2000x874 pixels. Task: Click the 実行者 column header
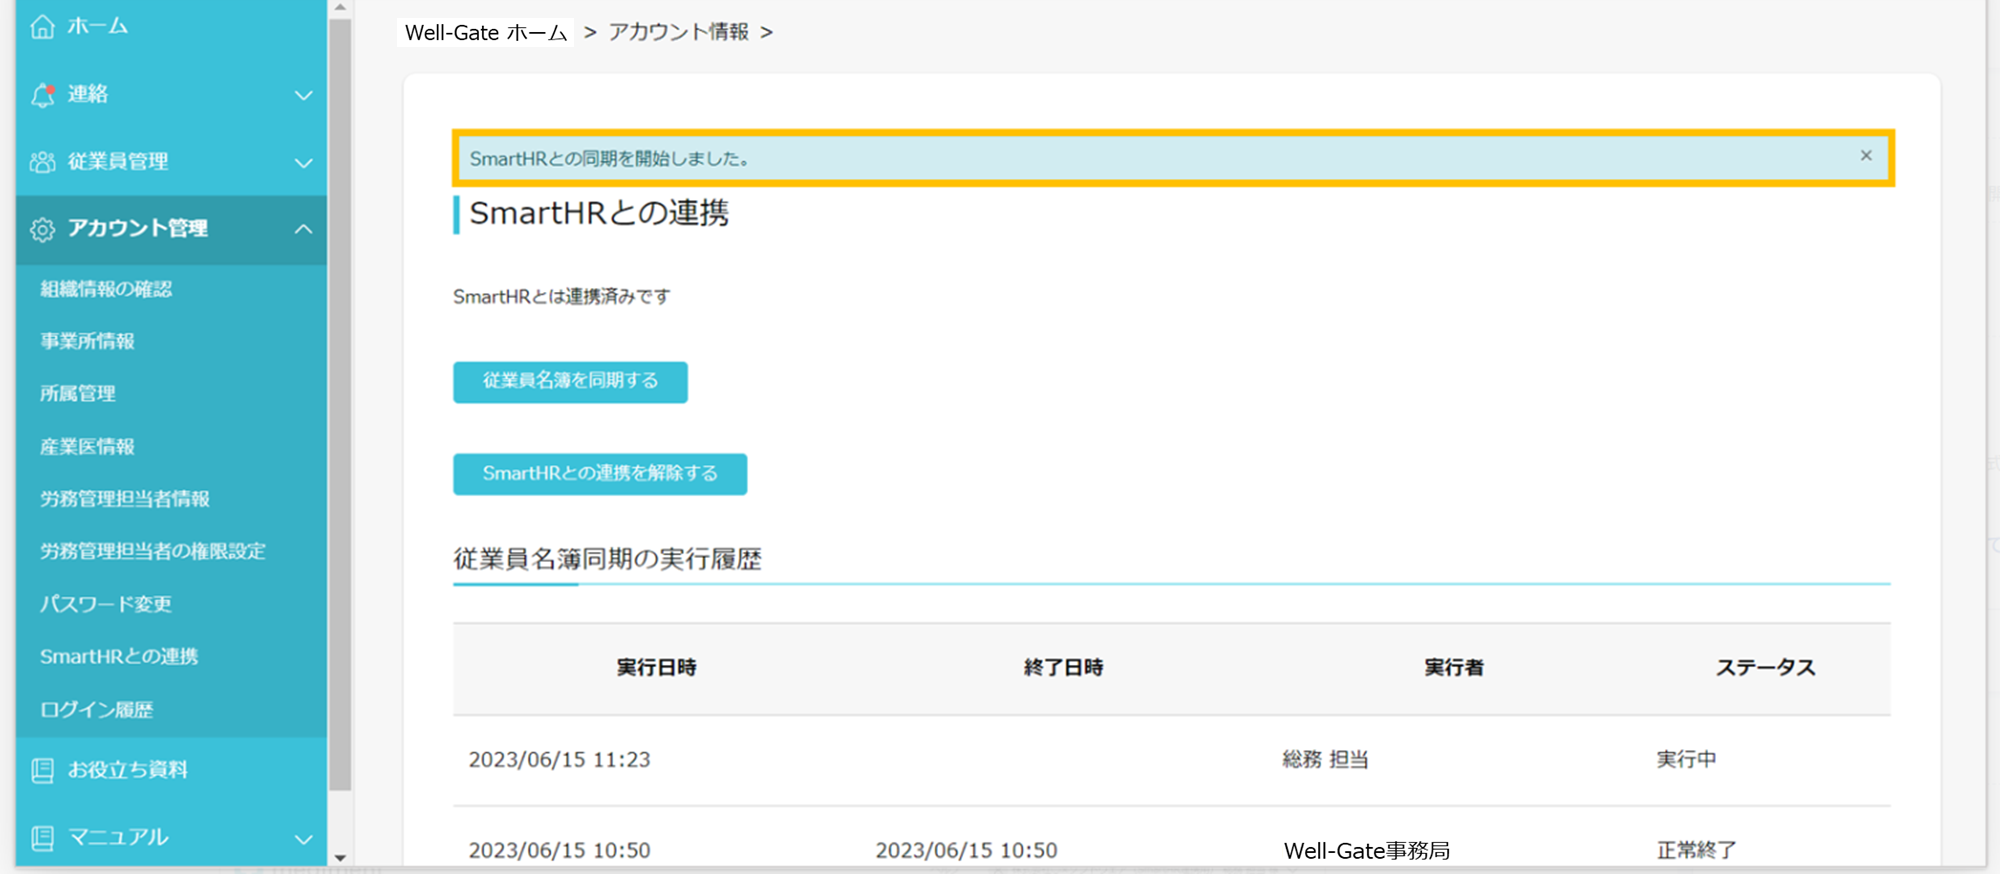[x=1454, y=668]
